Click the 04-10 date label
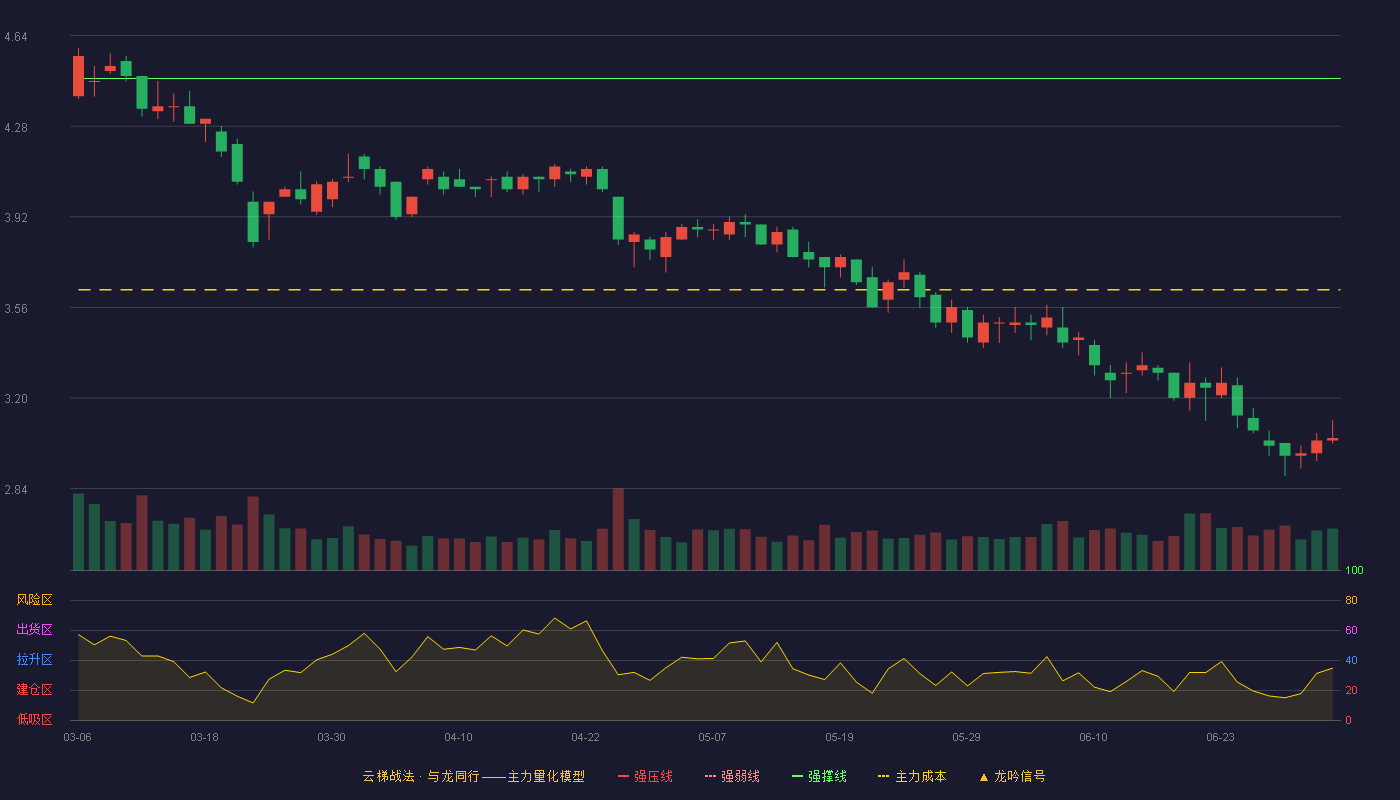 pos(458,737)
